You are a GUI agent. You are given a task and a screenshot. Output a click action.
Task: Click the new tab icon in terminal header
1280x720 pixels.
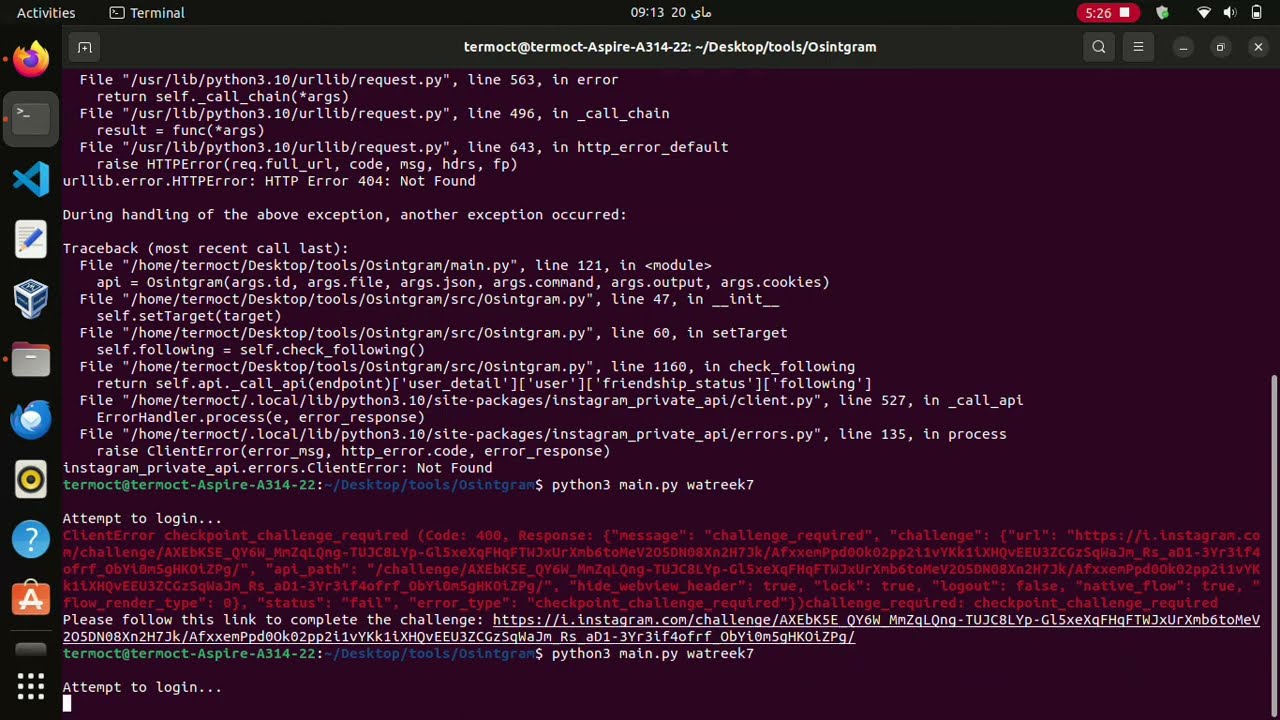[85, 47]
